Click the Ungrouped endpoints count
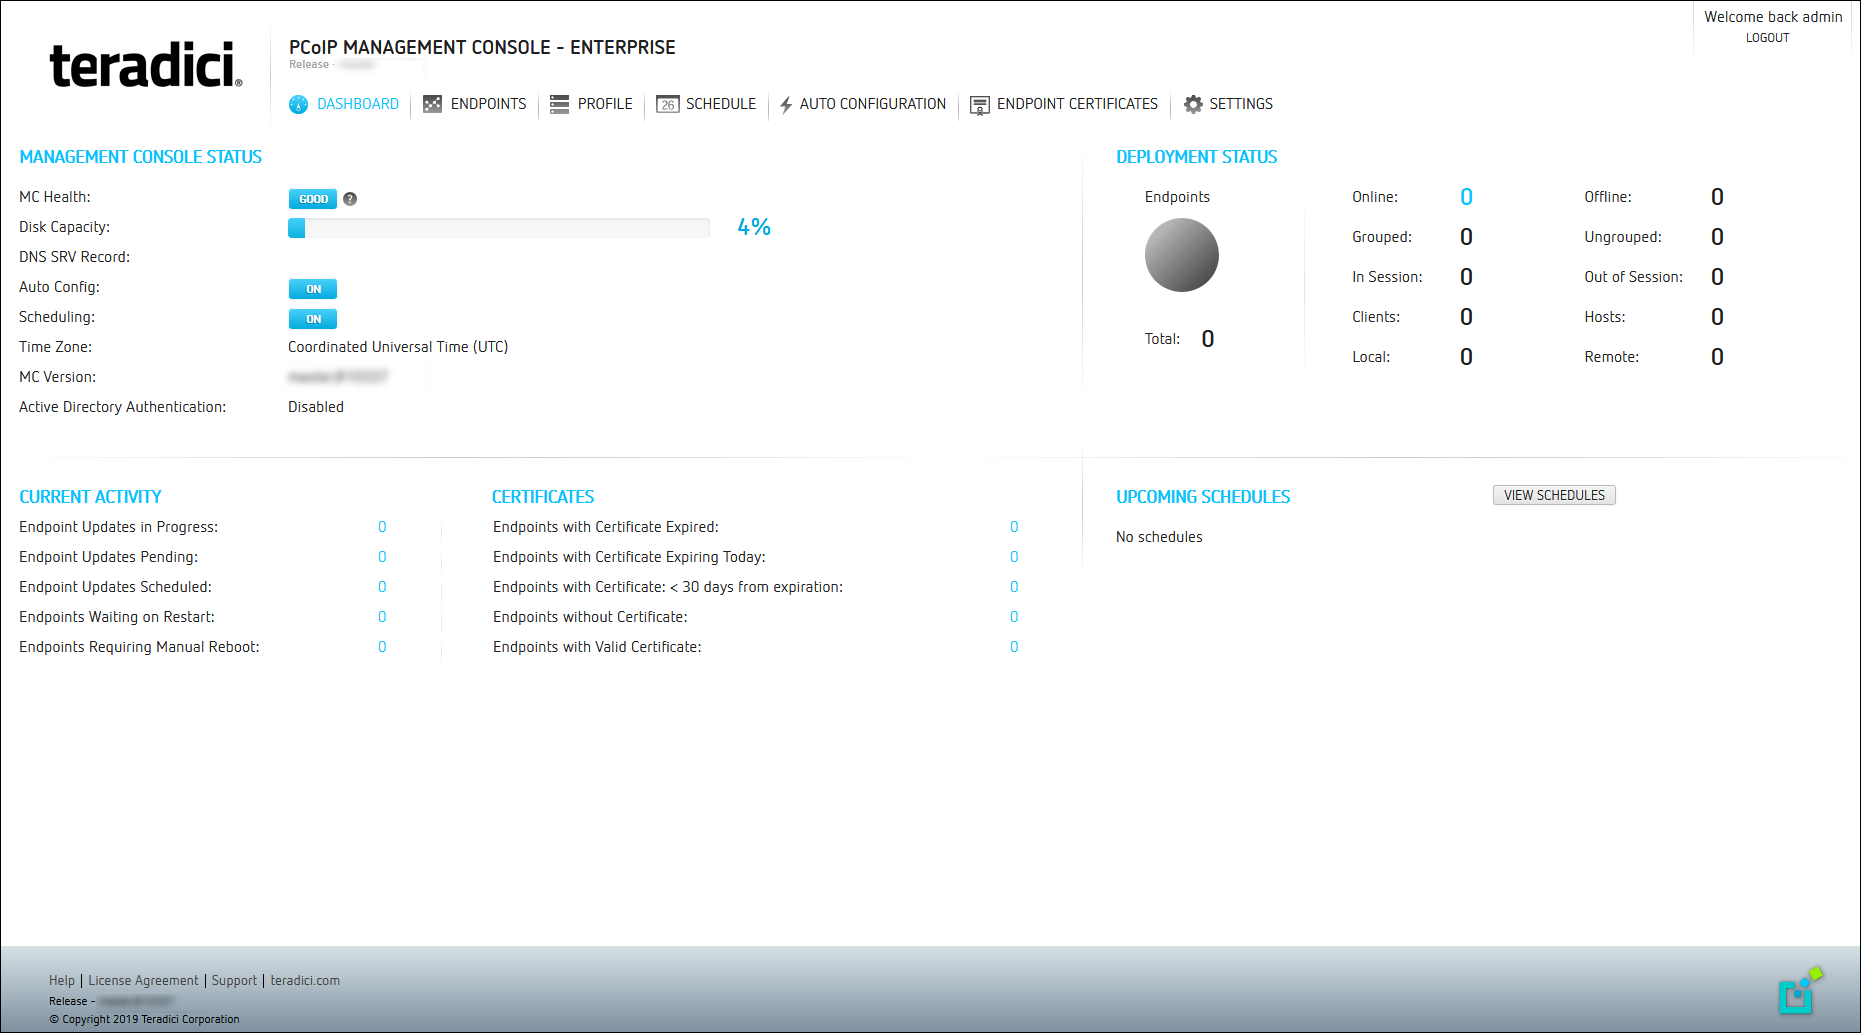The height and width of the screenshot is (1033, 1861). pyautogui.click(x=1717, y=237)
